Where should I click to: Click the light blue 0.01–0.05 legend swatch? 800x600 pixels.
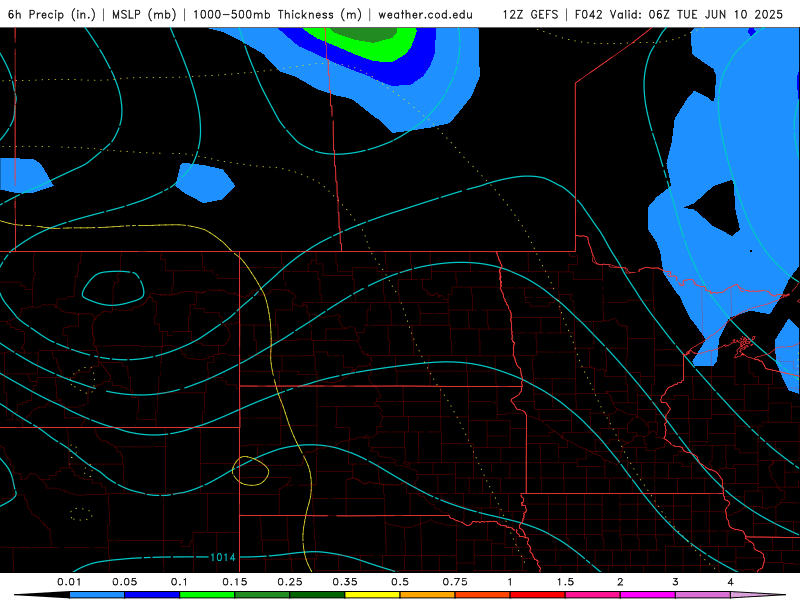[x=97, y=595]
